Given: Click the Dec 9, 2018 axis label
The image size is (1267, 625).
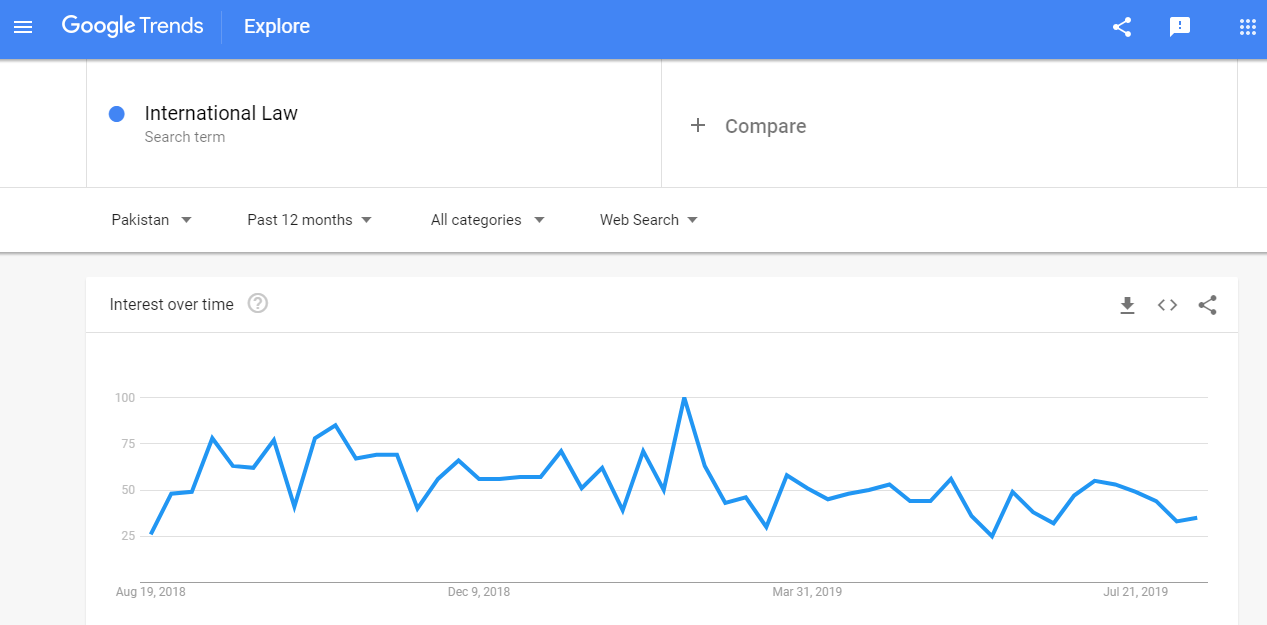Looking at the screenshot, I should [x=479, y=592].
